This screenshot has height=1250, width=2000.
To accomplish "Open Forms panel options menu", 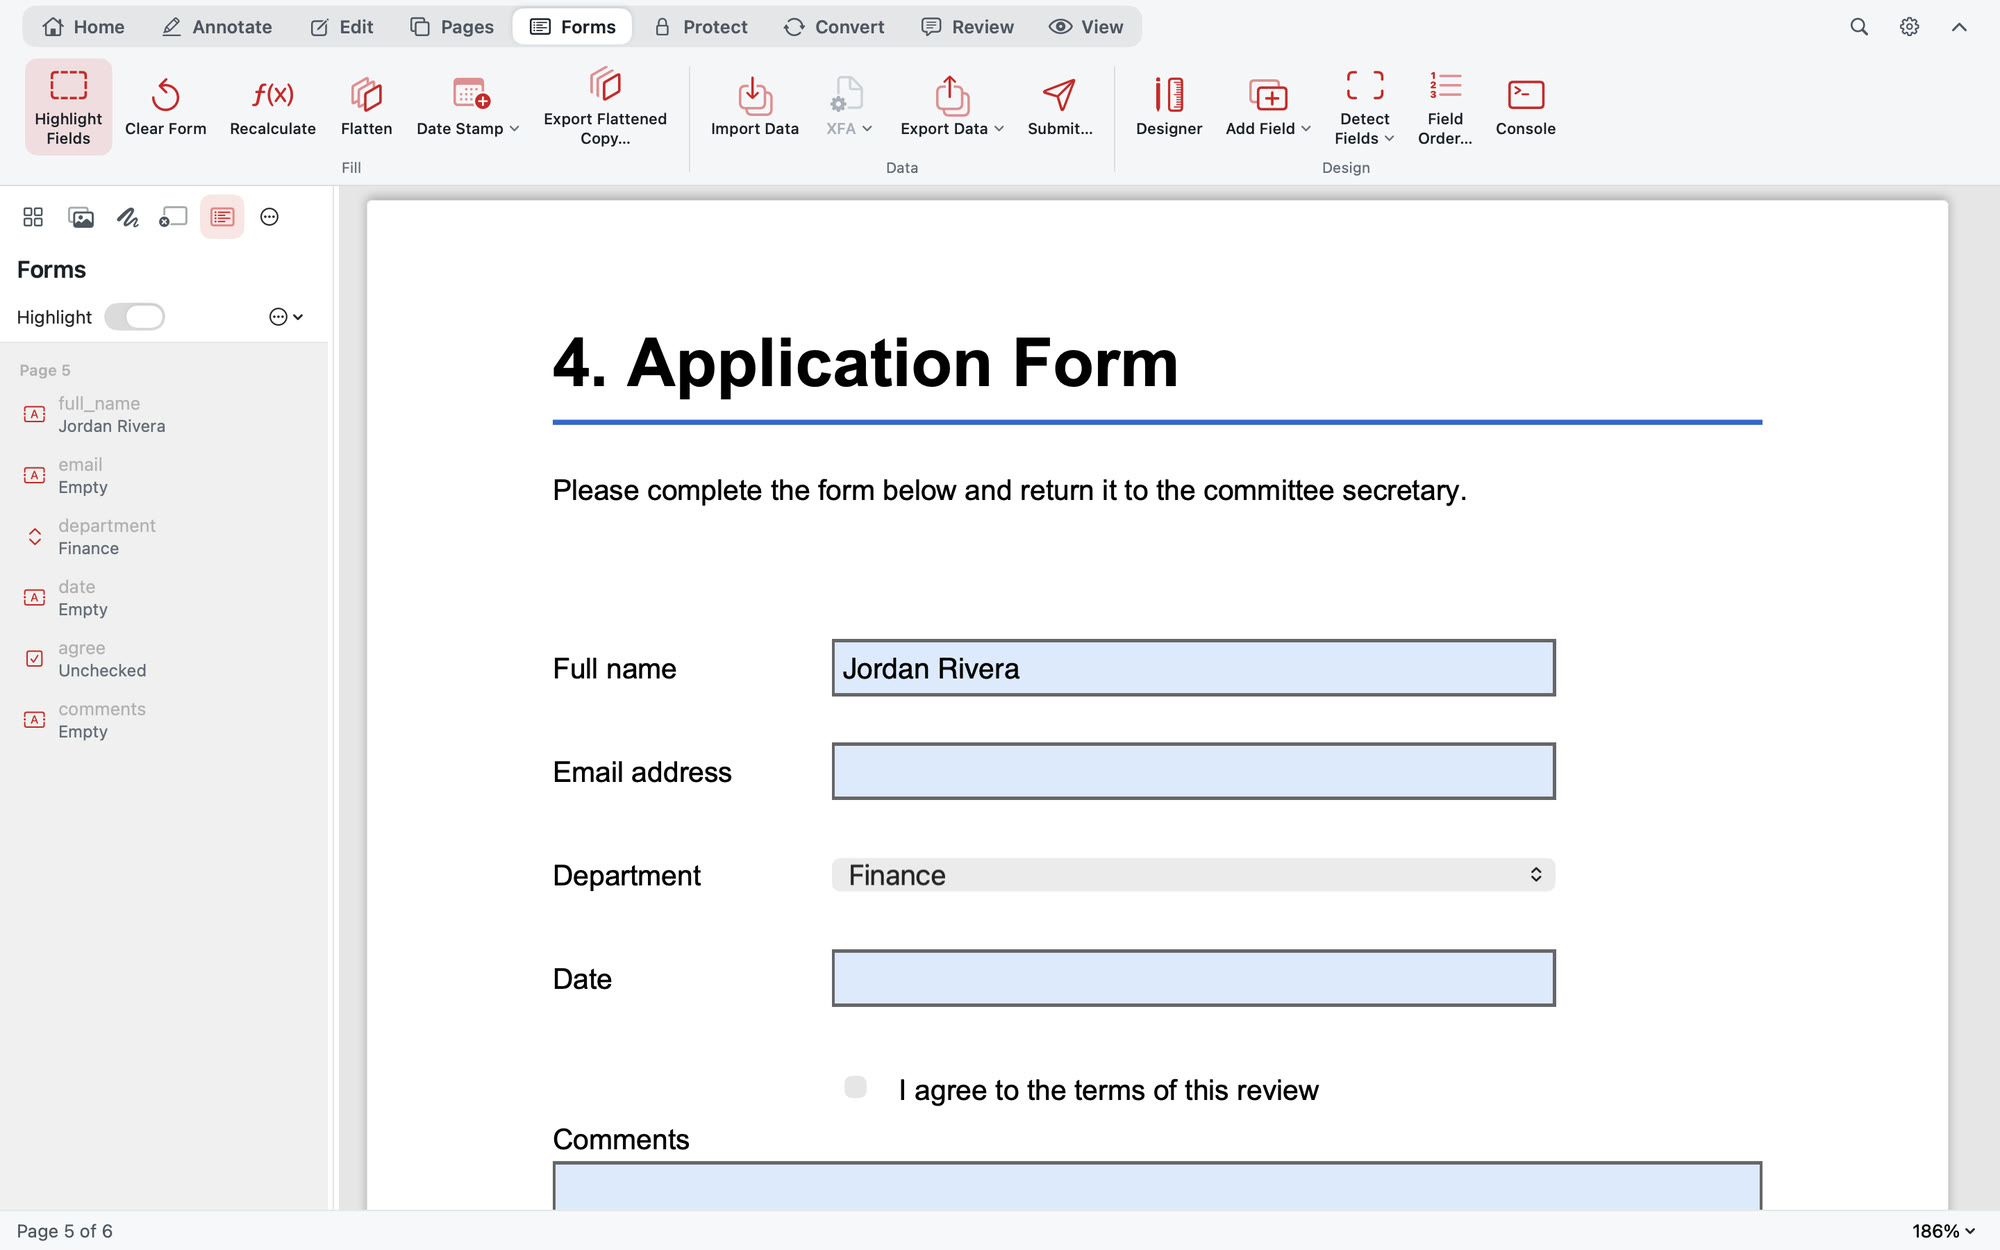I will (286, 317).
